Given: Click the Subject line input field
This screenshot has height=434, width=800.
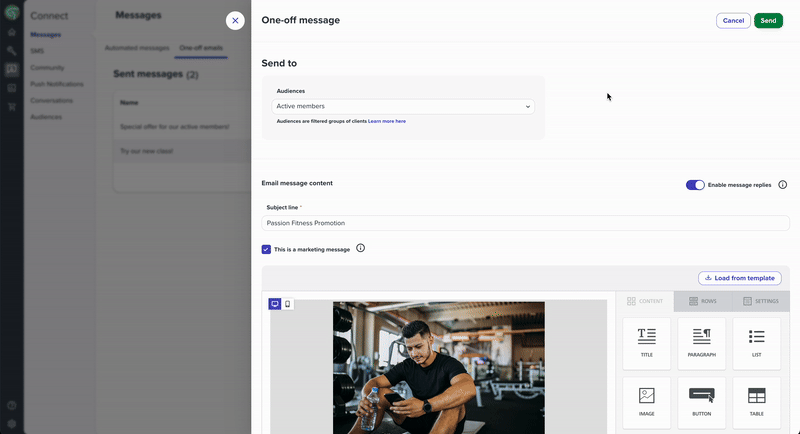Looking at the screenshot, I should [525, 223].
